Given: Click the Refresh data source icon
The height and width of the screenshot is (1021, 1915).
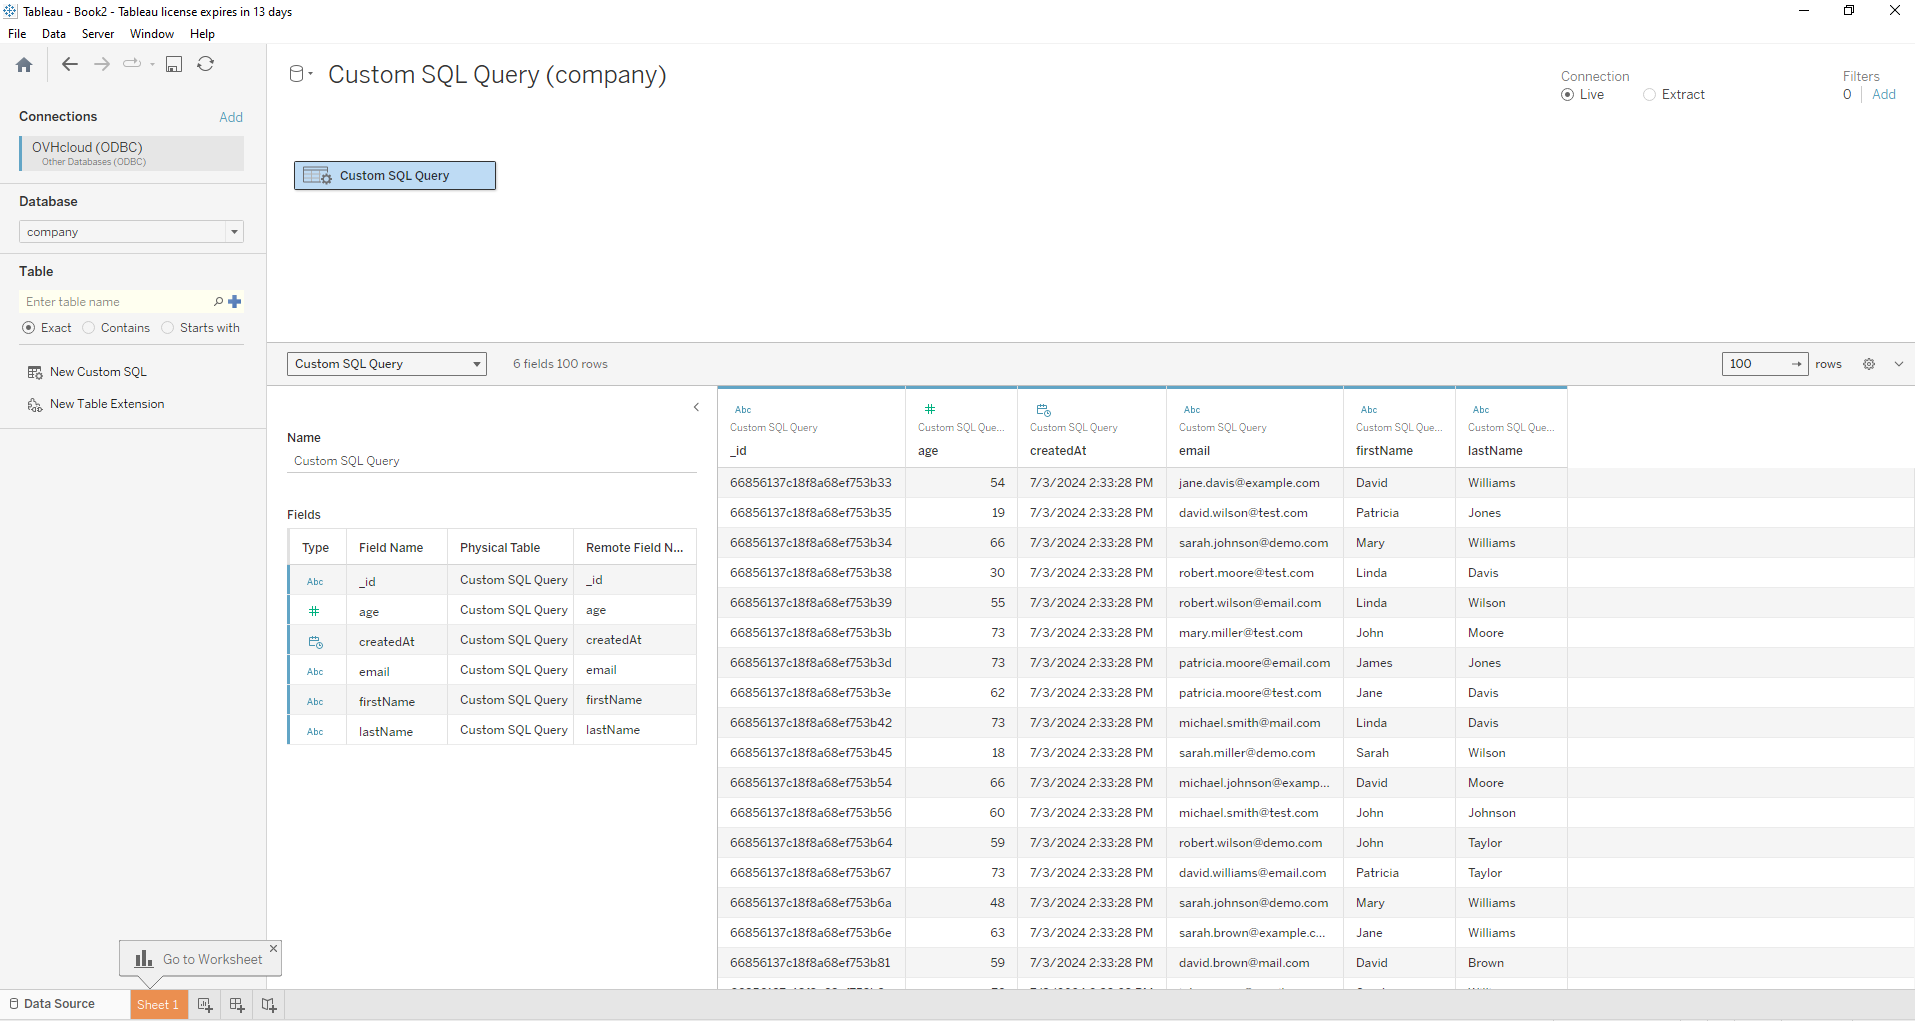Looking at the screenshot, I should [206, 64].
